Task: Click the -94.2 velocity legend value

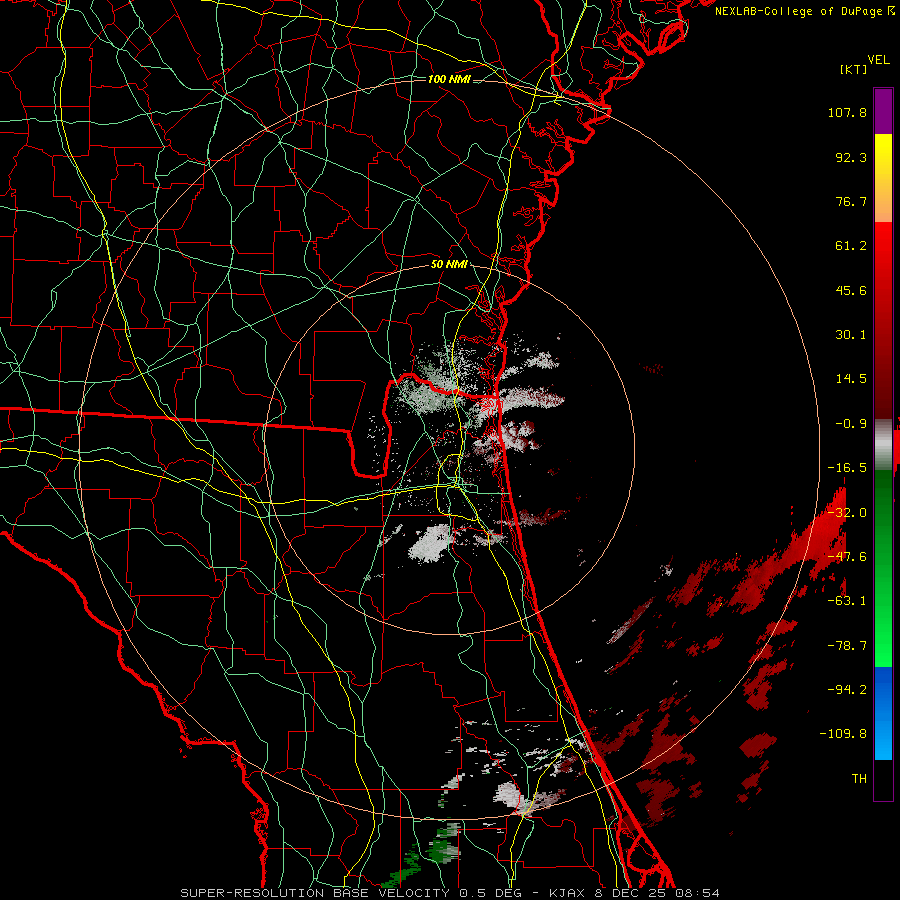Action: (x=847, y=689)
